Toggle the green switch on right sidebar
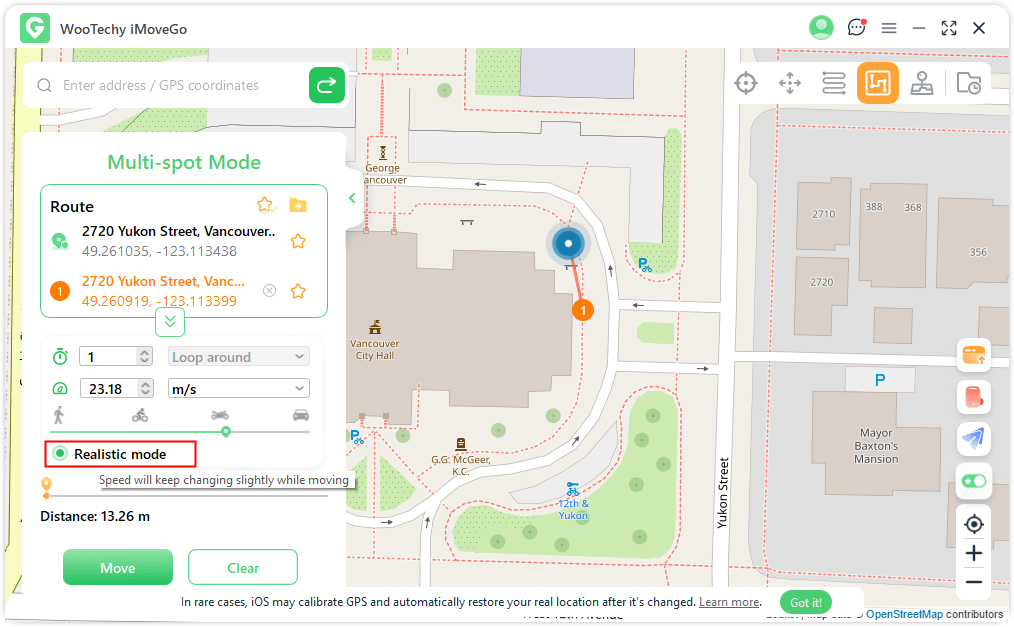Image resolution: width=1014 pixels, height=627 pixels. (973, 481)
